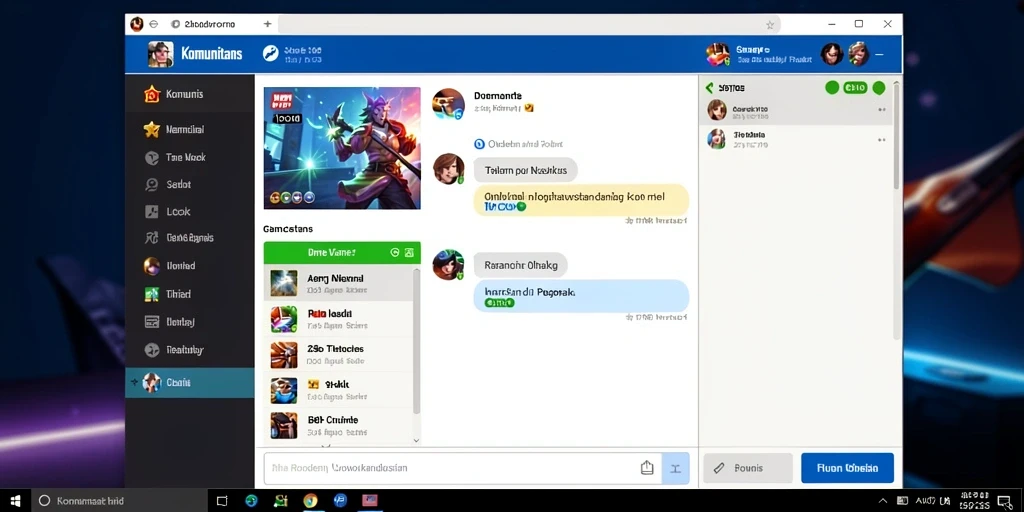
Task: Click the share icon in message box
Action: click(647, 468)
